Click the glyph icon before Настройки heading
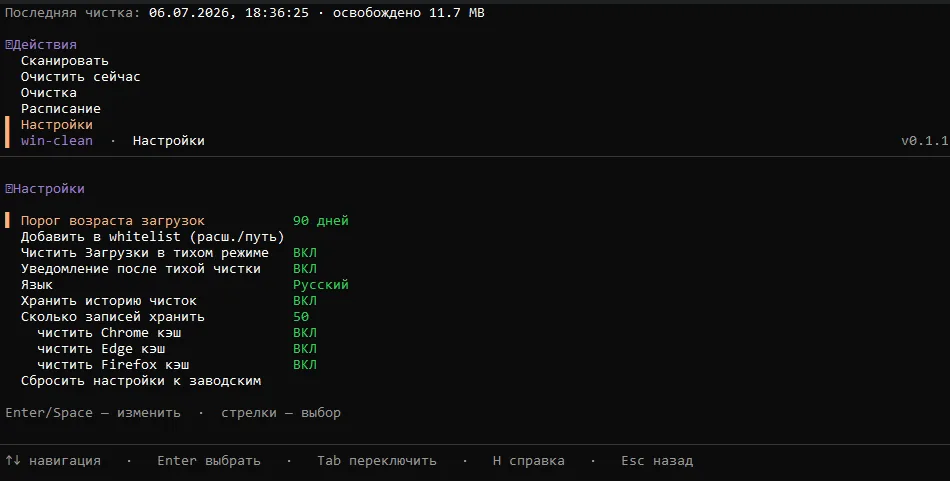 [x=9, y=189]
